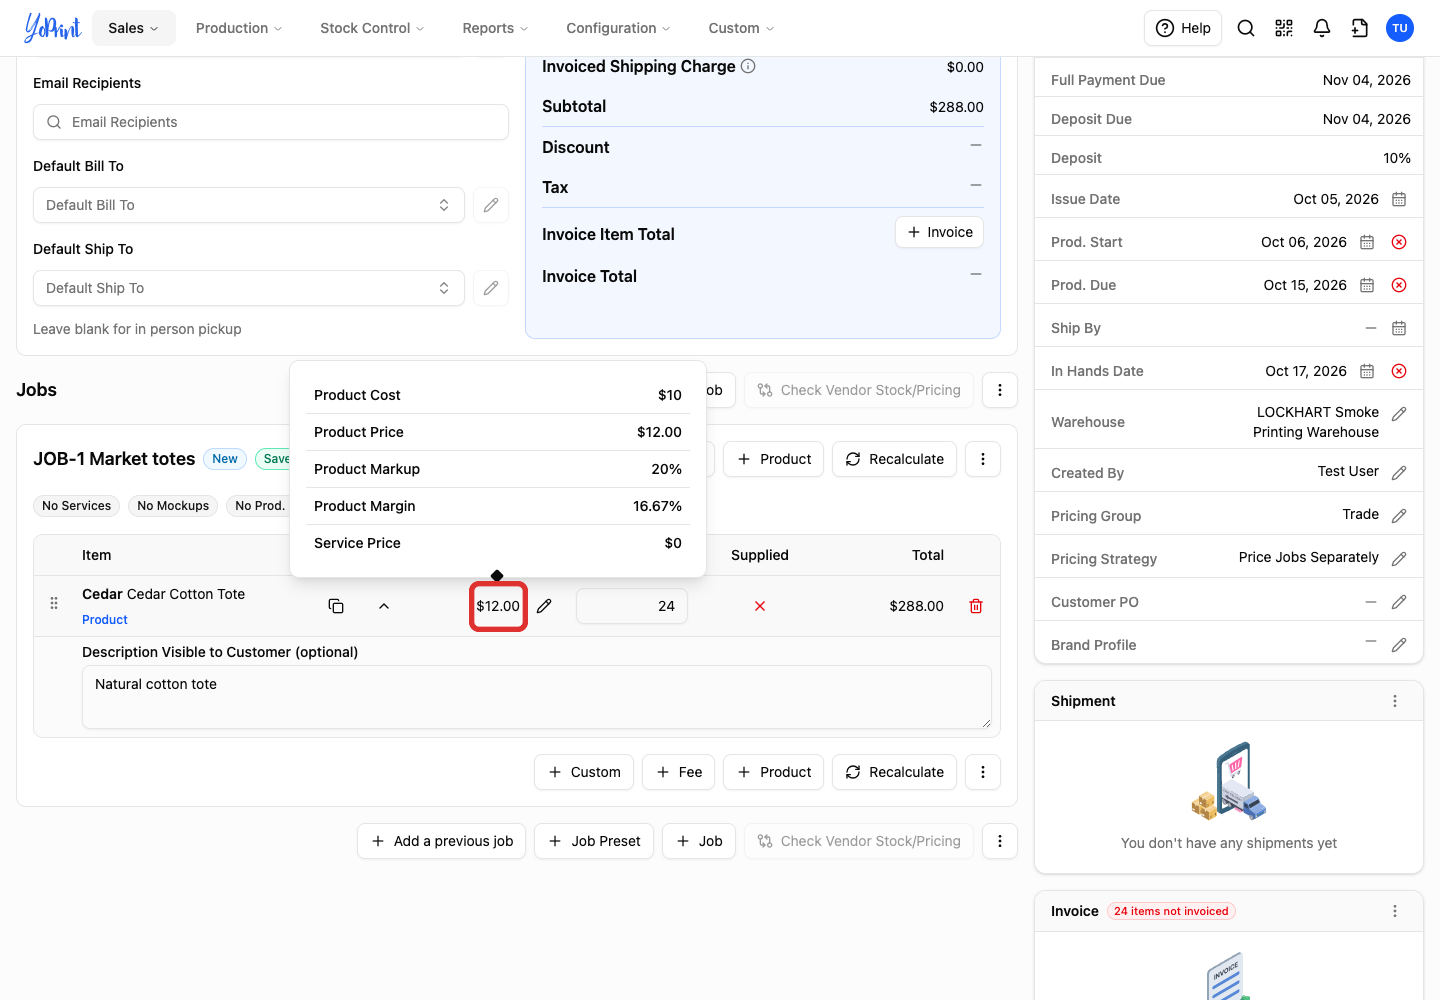Image resolution: width=1440 pixels, height=1000 pixels.
Task: Clear the Prod. Start date
Action: 1399,242
